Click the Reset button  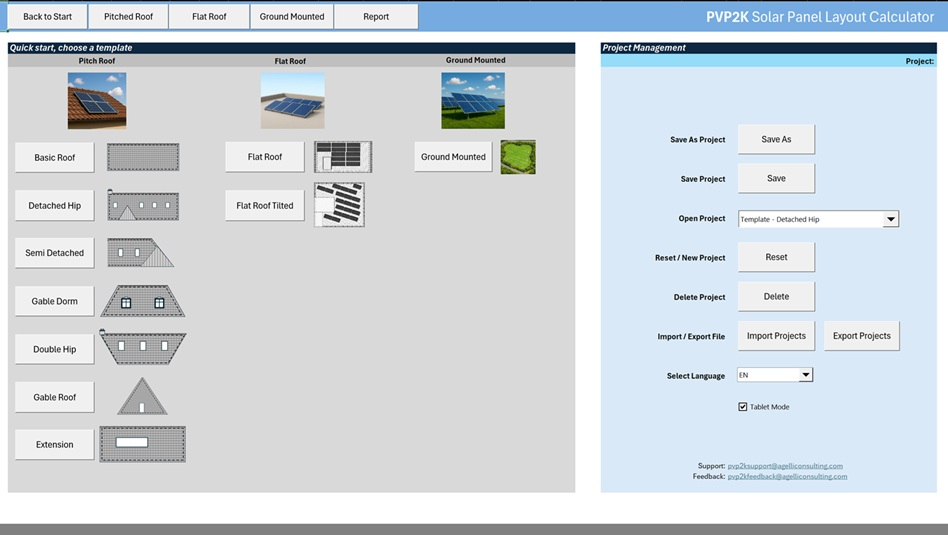(x=776, y=257)
